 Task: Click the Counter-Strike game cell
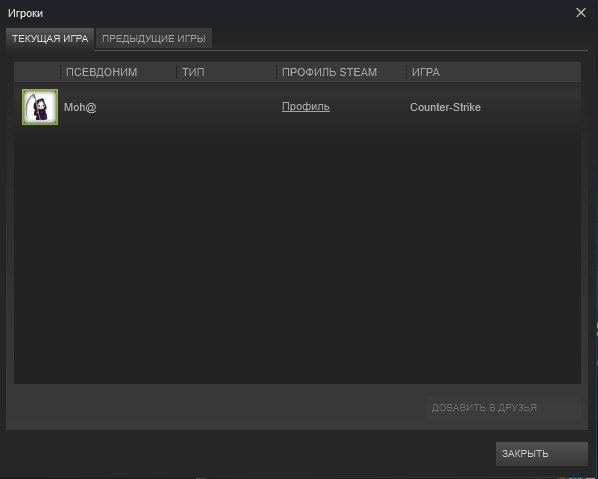click(445, 108)
